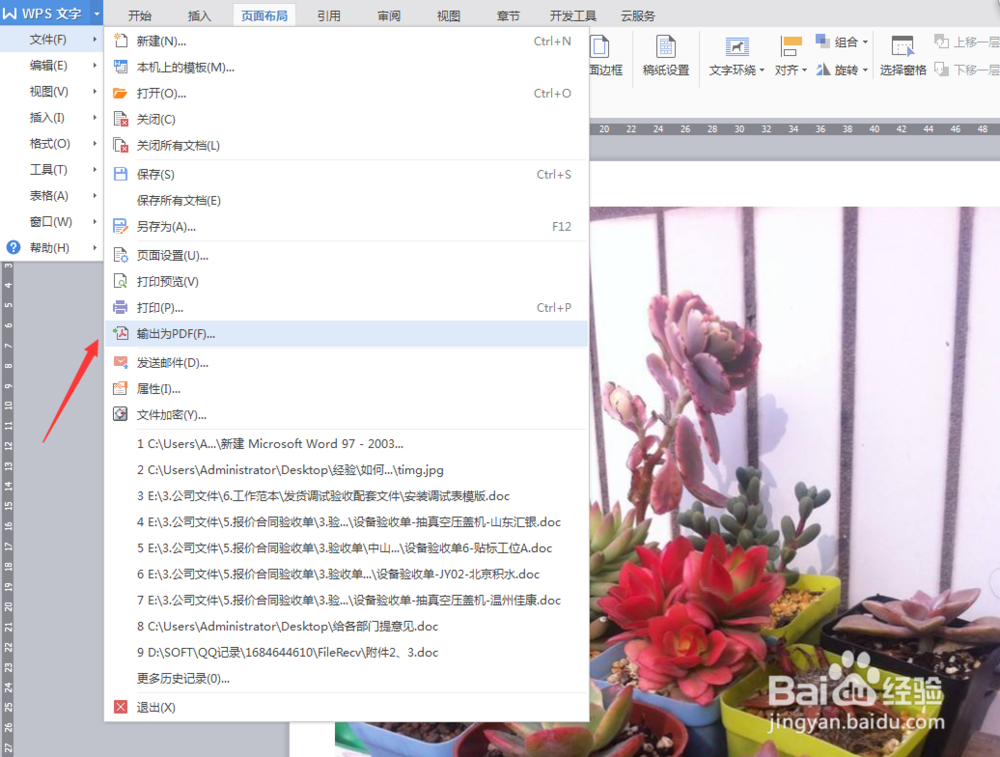Click the Save icon beside 保存(S)

pos(118,172)
